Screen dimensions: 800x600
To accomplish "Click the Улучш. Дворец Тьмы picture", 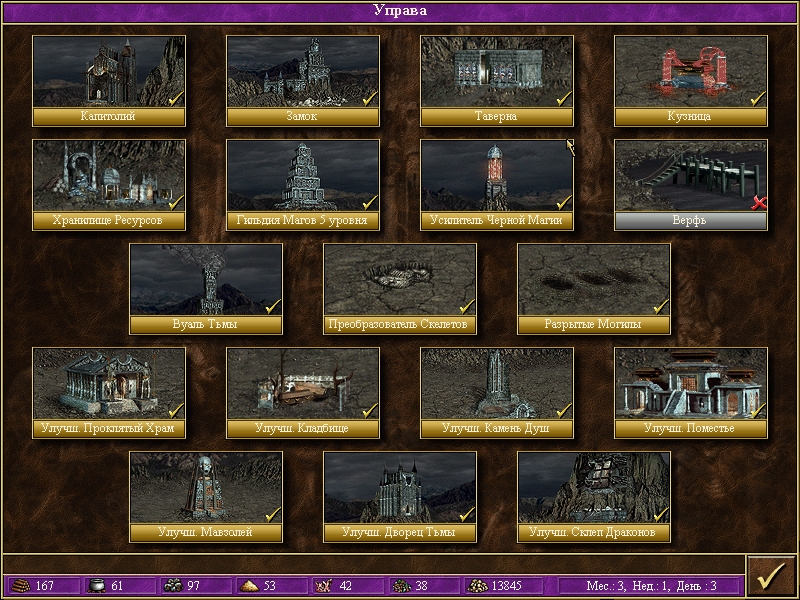I will coord(400,488).
